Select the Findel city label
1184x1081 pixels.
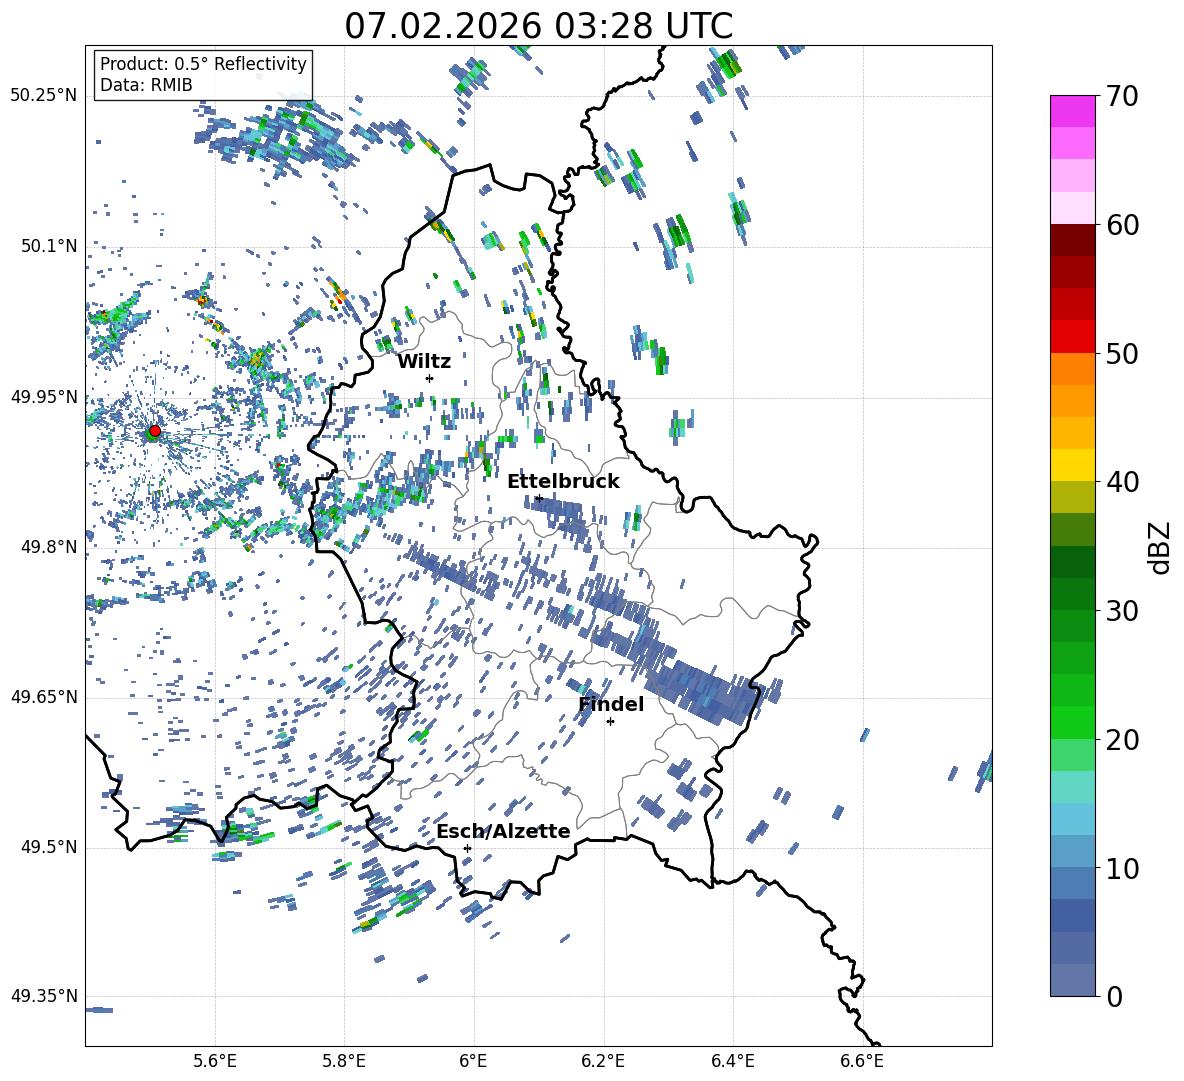611,705
